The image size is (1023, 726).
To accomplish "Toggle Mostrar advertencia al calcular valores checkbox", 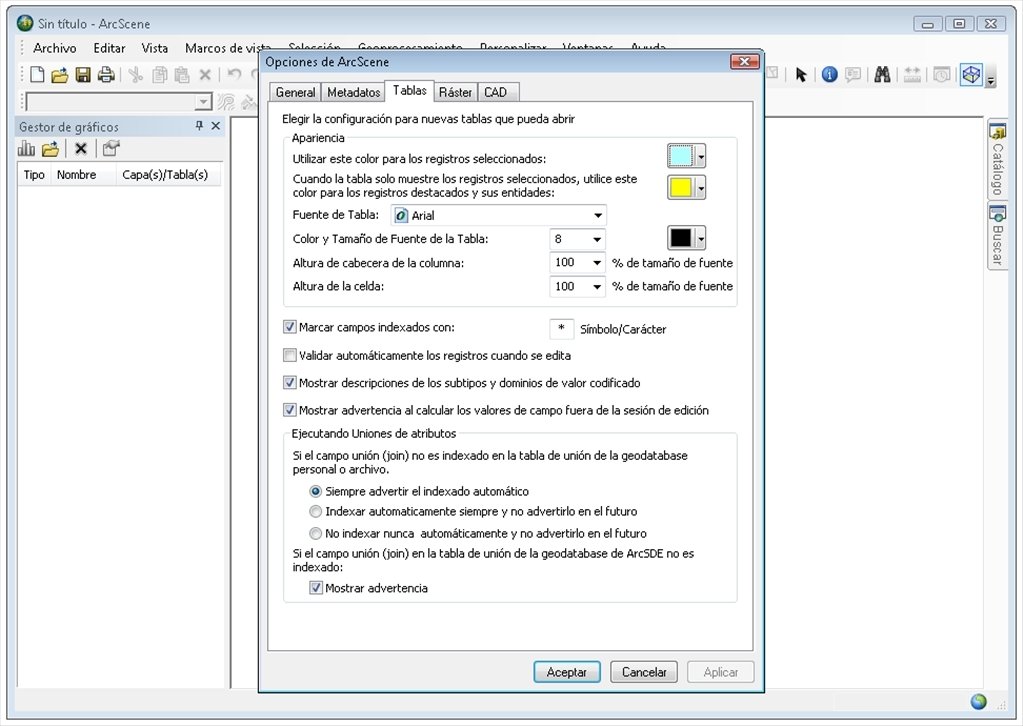I will (x=290, y=410).
